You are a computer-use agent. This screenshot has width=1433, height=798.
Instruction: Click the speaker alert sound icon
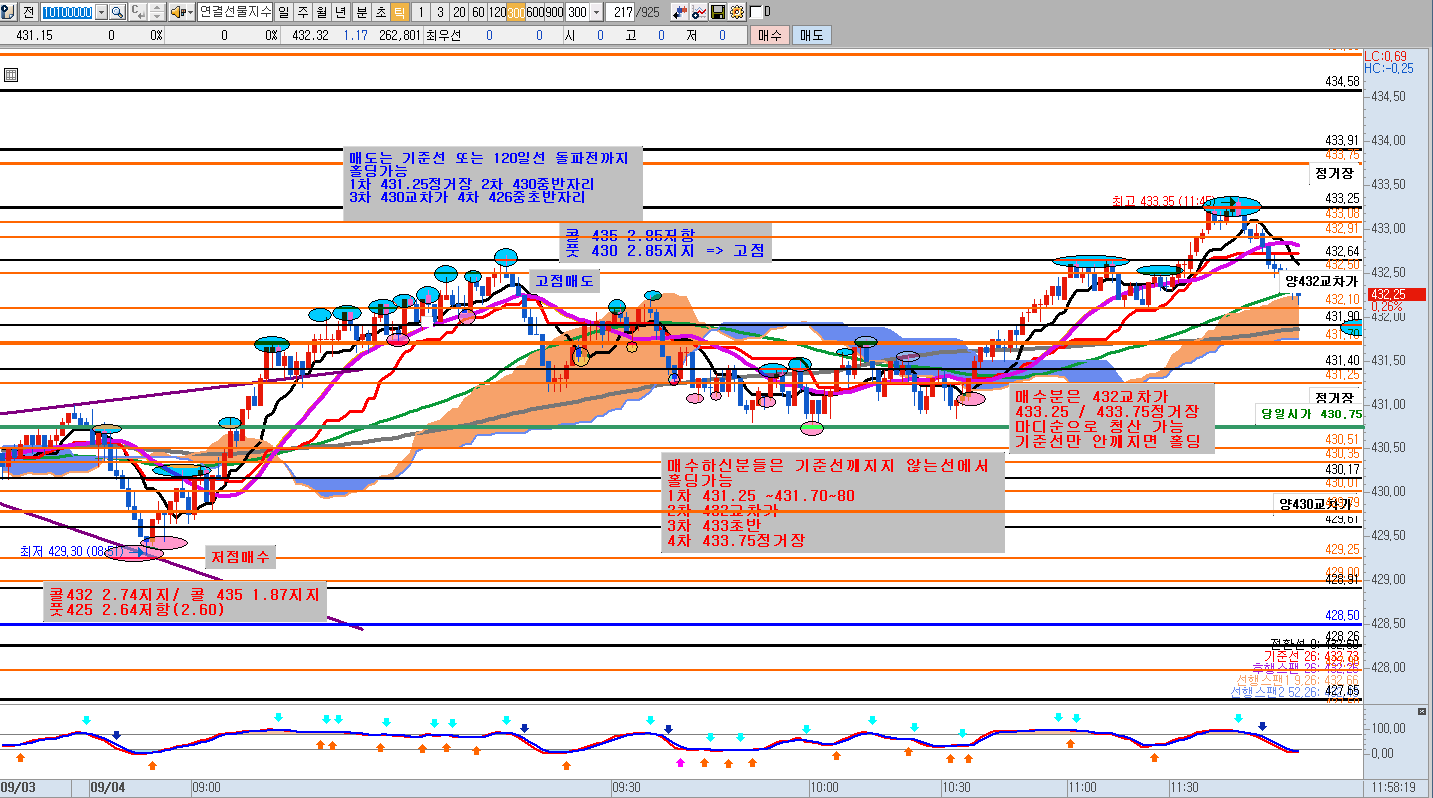click(177, 12)
